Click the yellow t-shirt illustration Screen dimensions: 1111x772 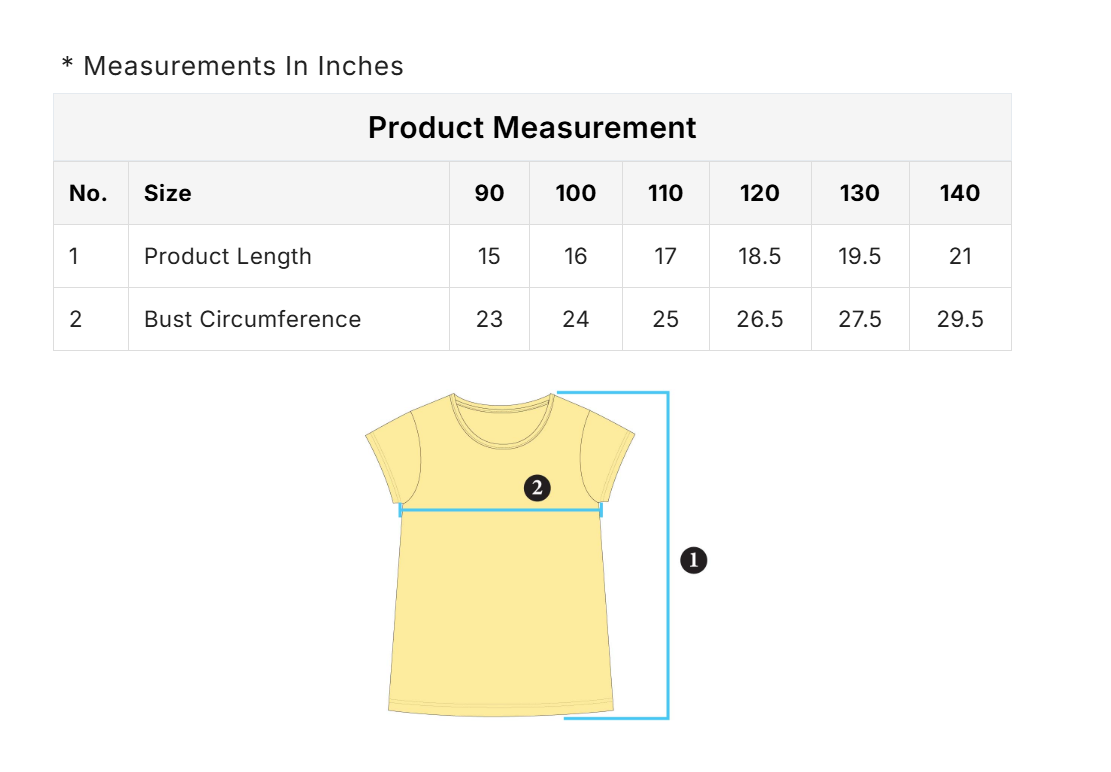[x=500, y=600]
